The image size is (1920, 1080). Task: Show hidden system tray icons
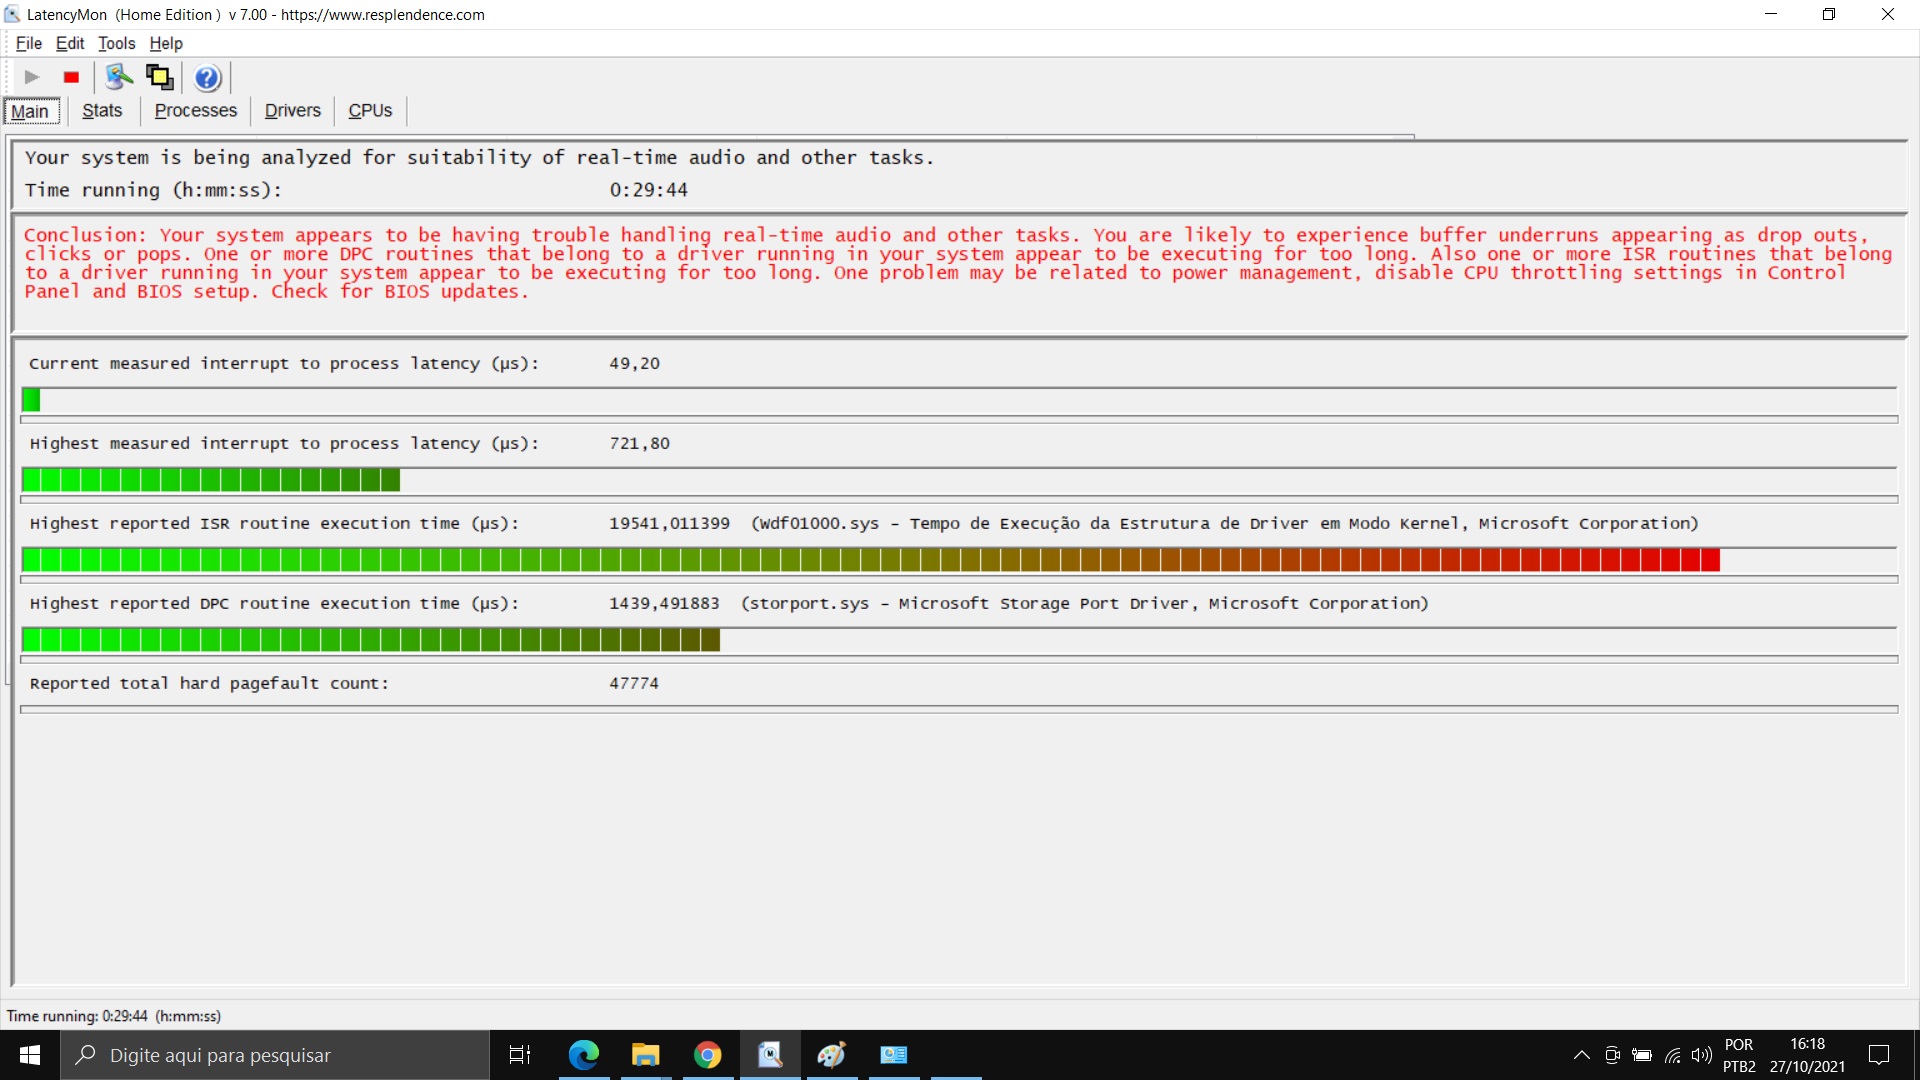coord(1581,1055)
